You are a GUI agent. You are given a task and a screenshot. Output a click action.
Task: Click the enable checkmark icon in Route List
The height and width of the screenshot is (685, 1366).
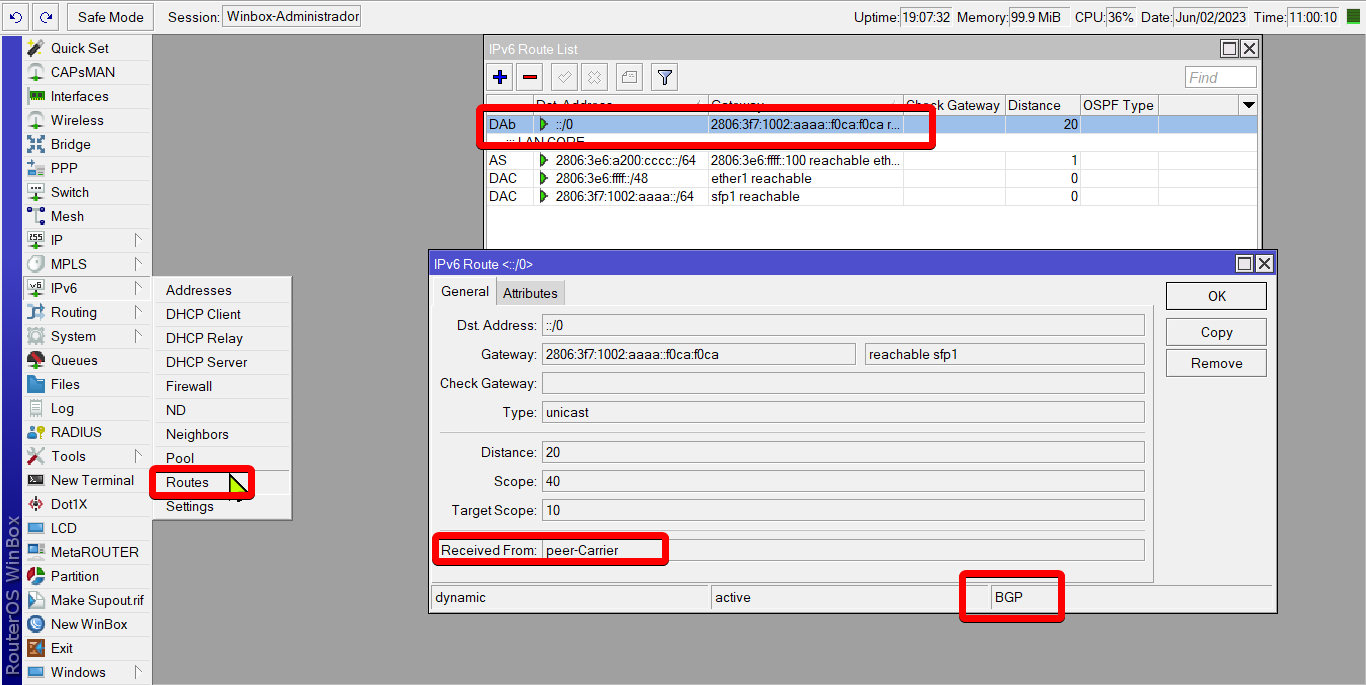click(x=564, y=77)
